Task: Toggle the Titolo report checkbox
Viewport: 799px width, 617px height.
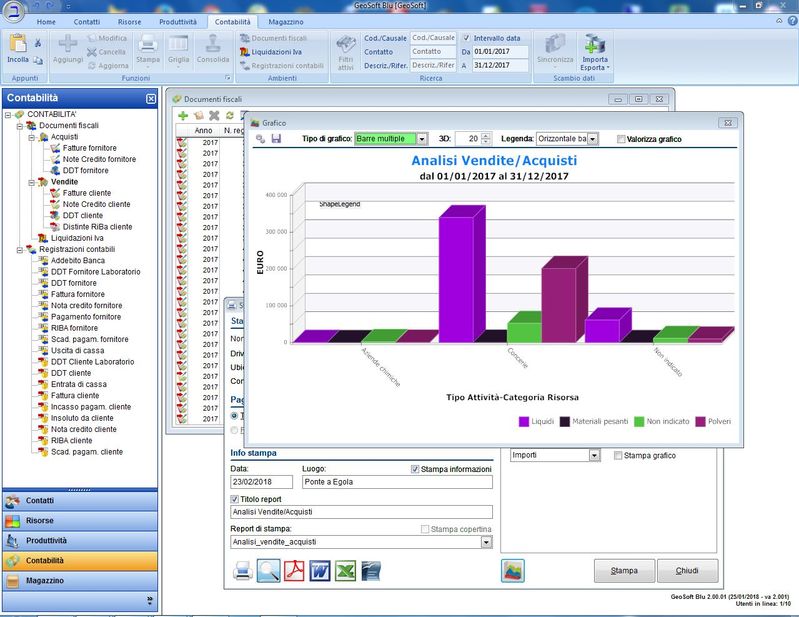Action: tap(236, 498)
